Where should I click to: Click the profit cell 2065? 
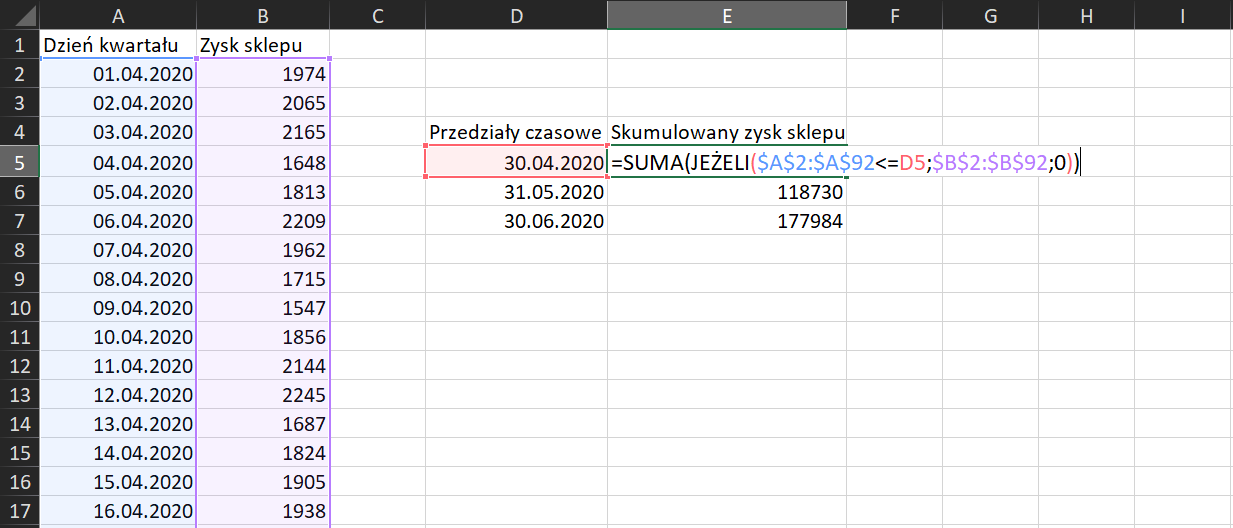(x=263, y=103)
